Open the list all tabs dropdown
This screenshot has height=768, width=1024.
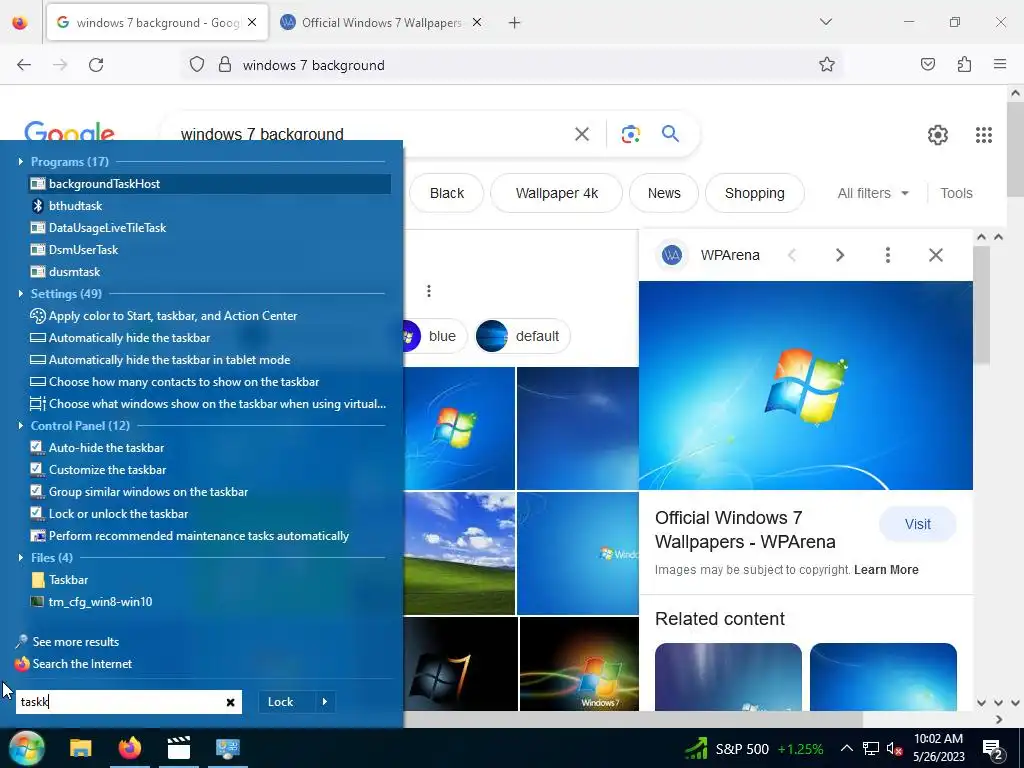(826, 22)
